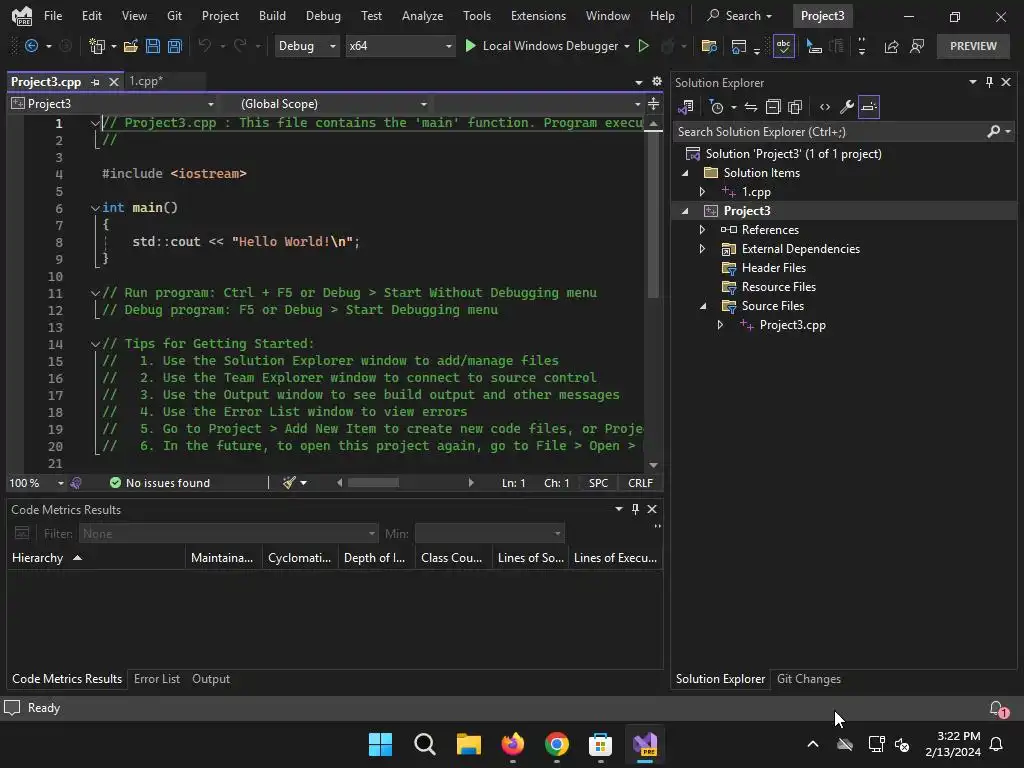Viewport: 1024px width, 768px height.
Task: Click the vertical scrollbar thumb in editor
Action: 653,214
